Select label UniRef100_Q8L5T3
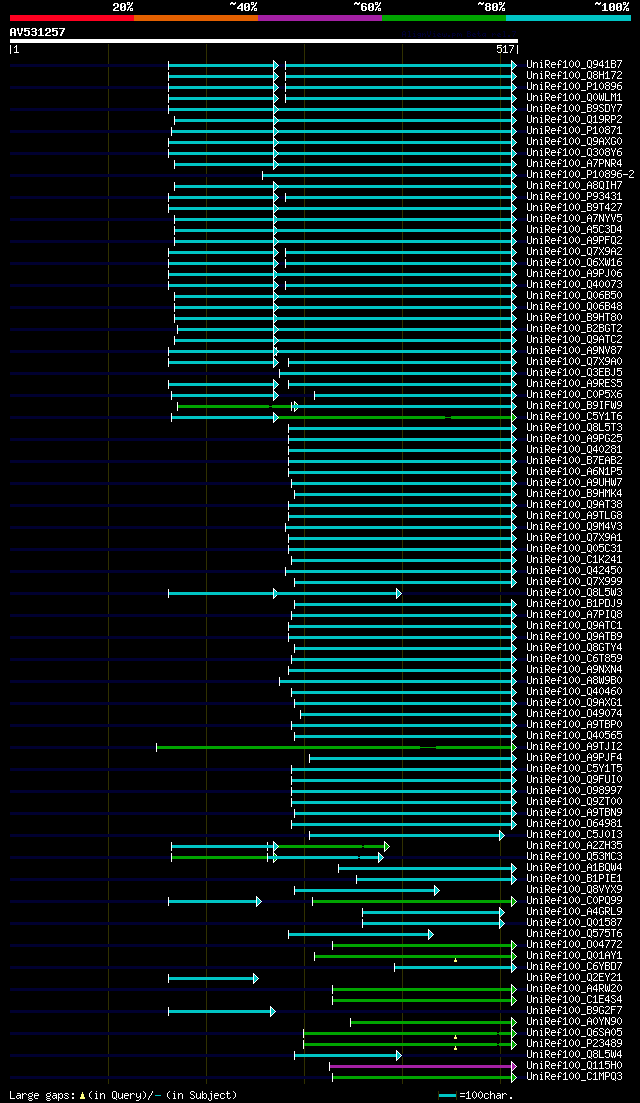Viewport: 640px width, 1103px height. [575, 428]
